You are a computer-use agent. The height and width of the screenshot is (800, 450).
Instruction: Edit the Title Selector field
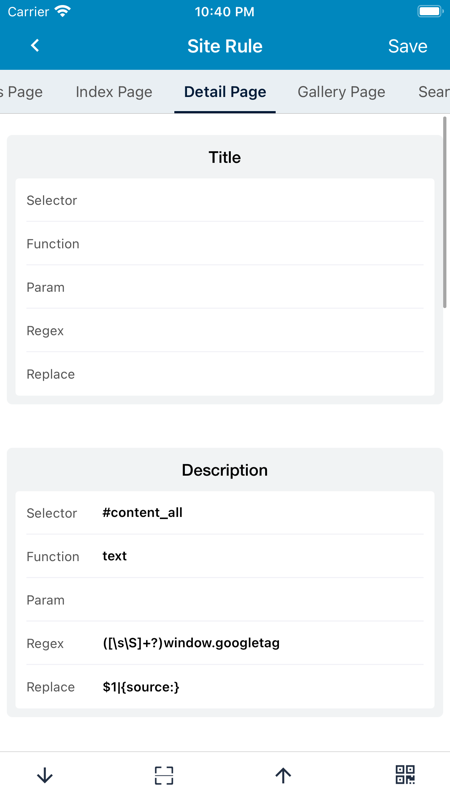pyautogui.click(x=225, y=200)
